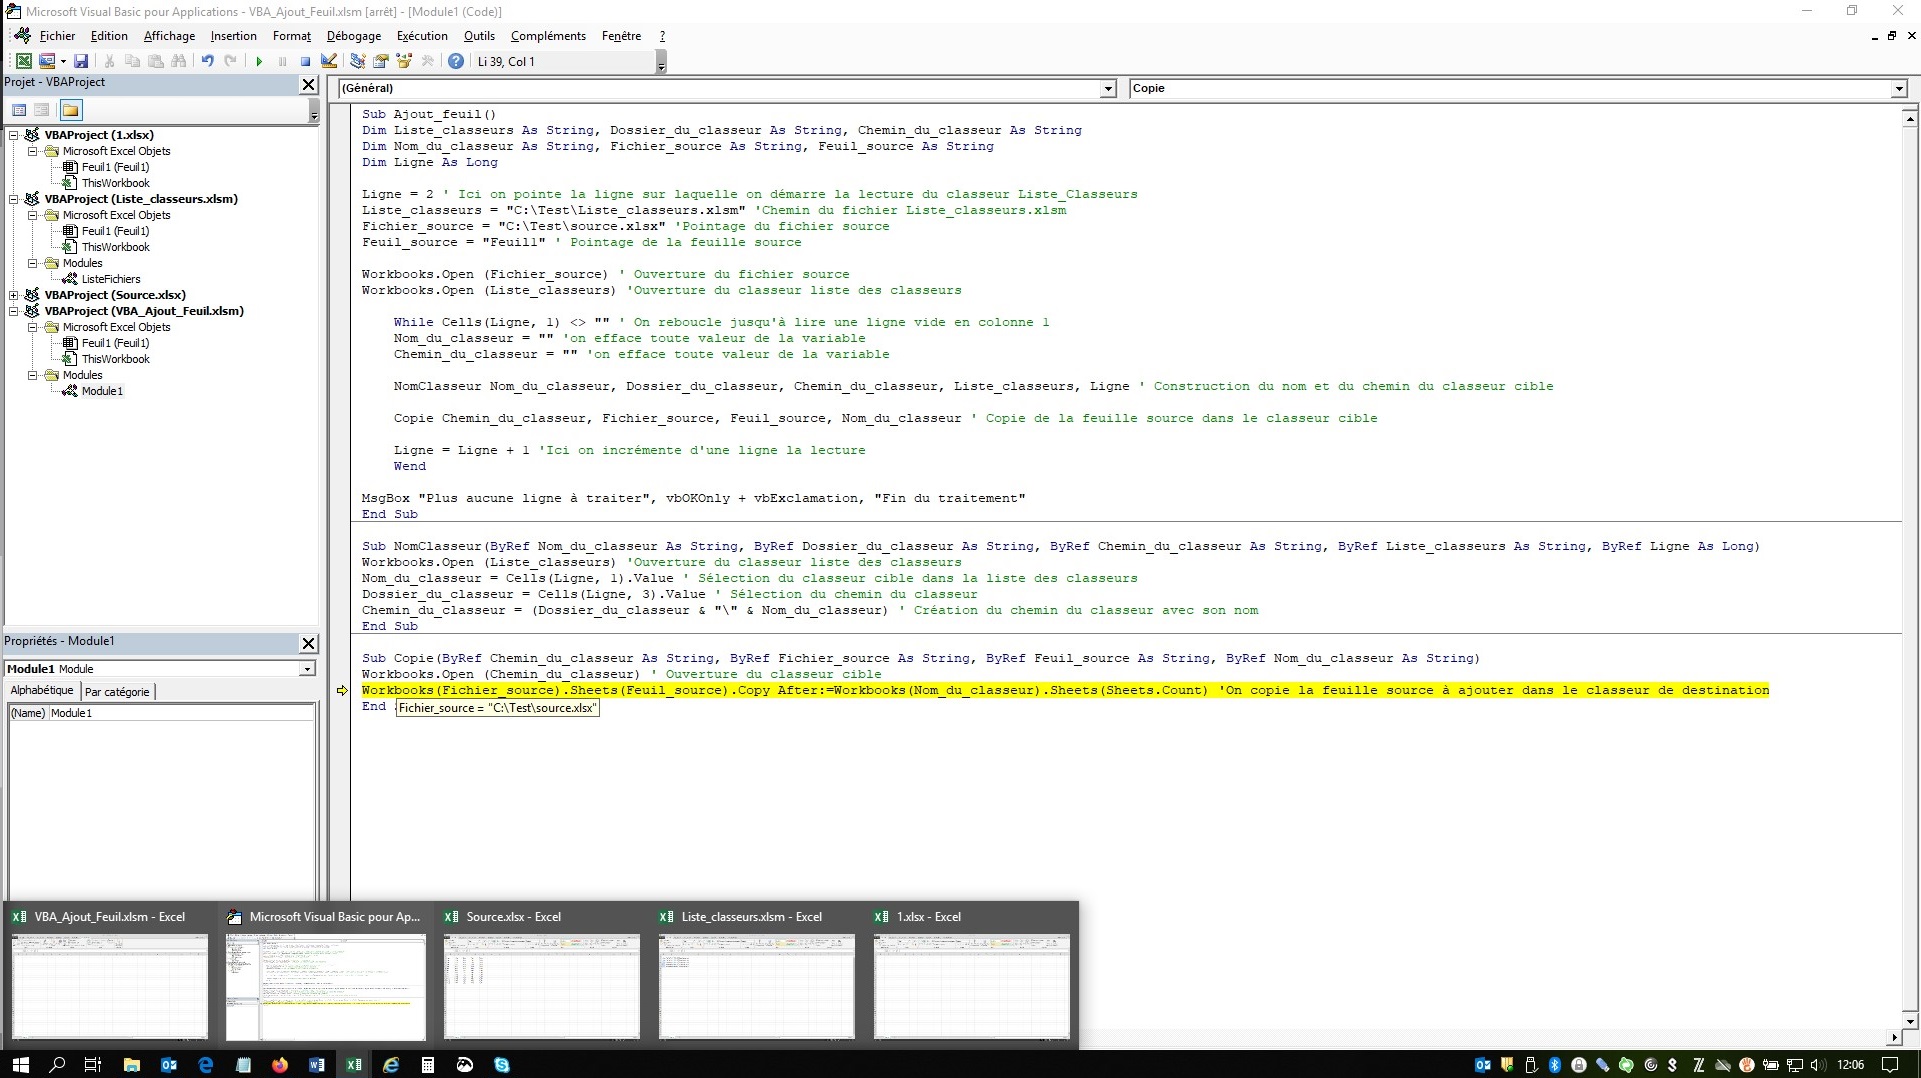Viewport: 1921px width, 1078px height.
Task: Click View Code icon in Project pane
Action: 19,110
